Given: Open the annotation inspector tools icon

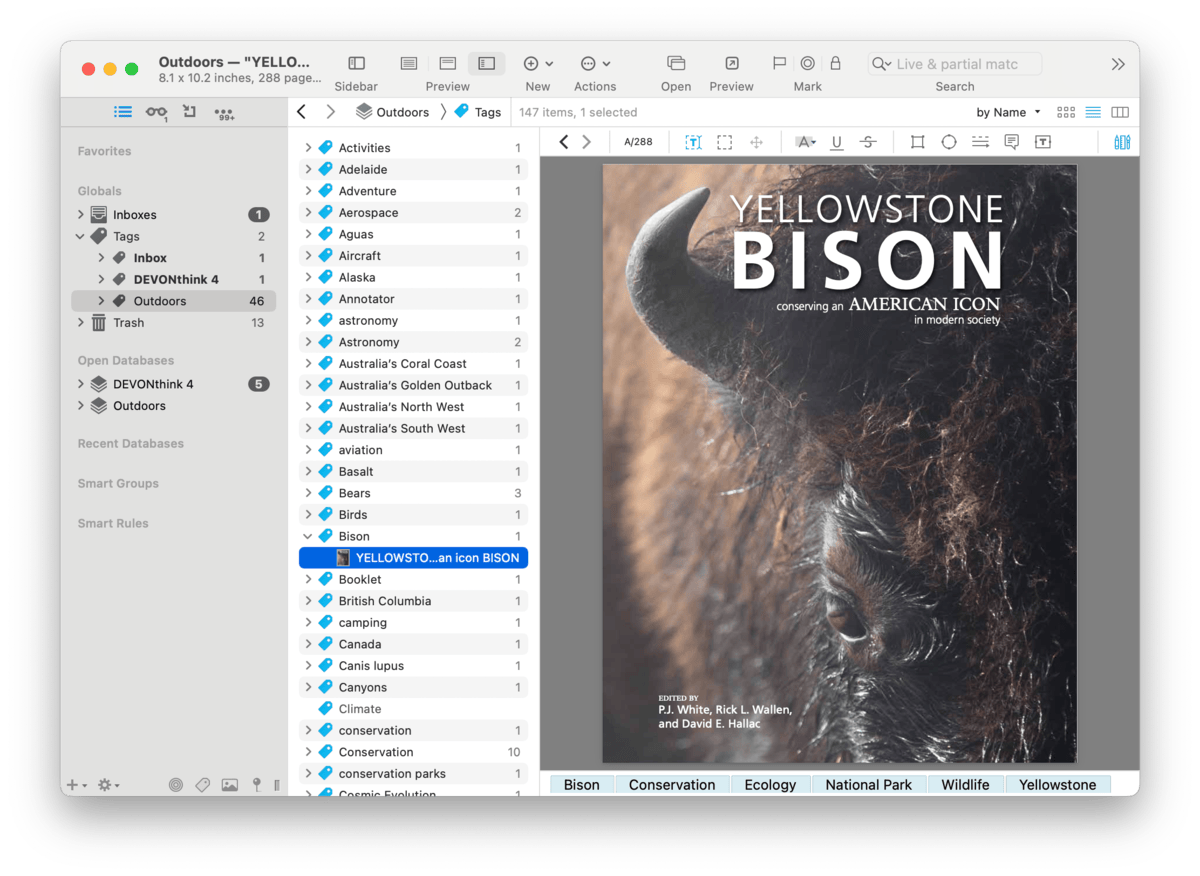Looking at the screenshot, I should tap(1122, 142).
